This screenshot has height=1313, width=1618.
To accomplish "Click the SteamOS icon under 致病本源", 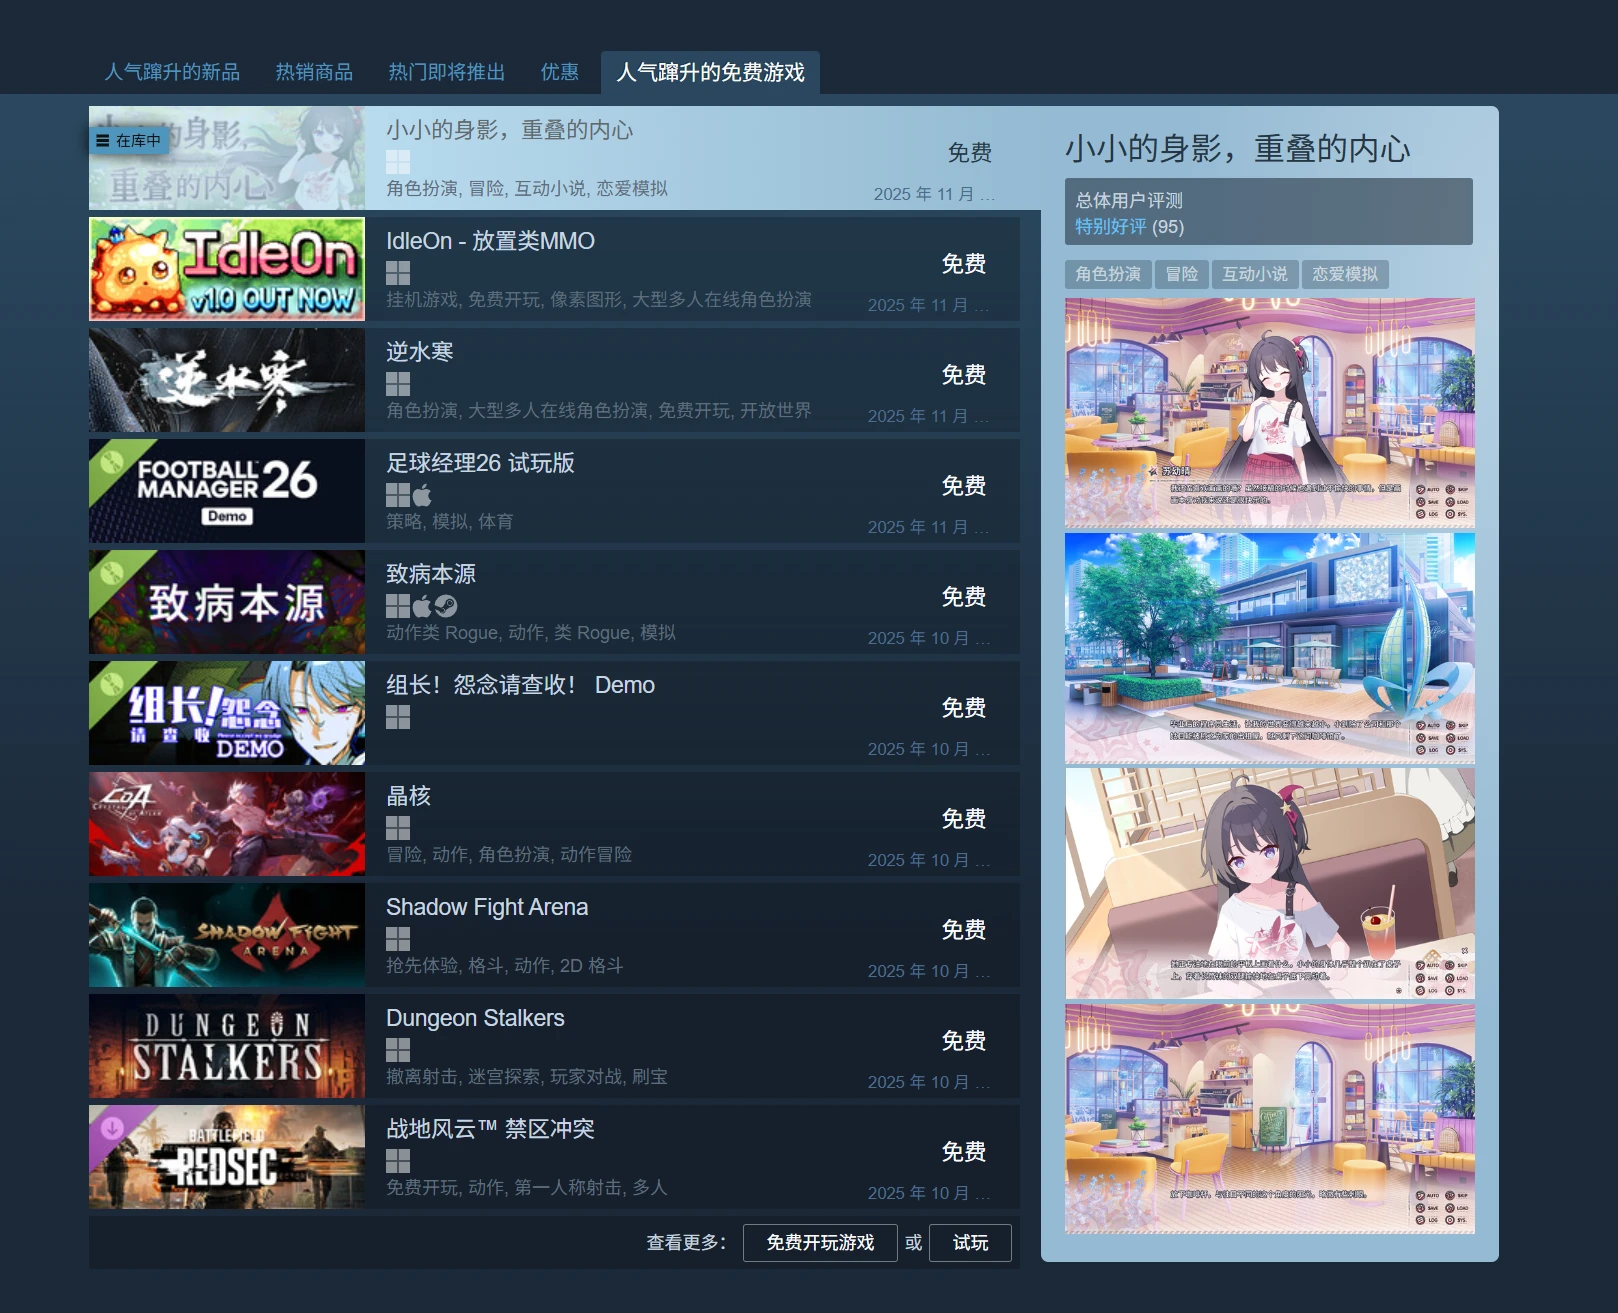I will tap(446, 606).
